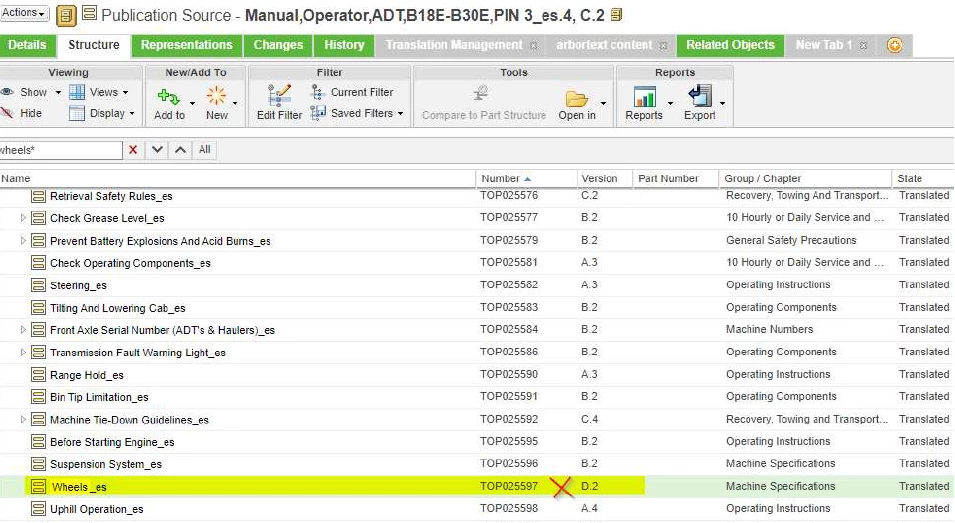Click the Bin Tip Limitation_es document icon
This screenshot has height=523, width=955.
tap(38, 397)
